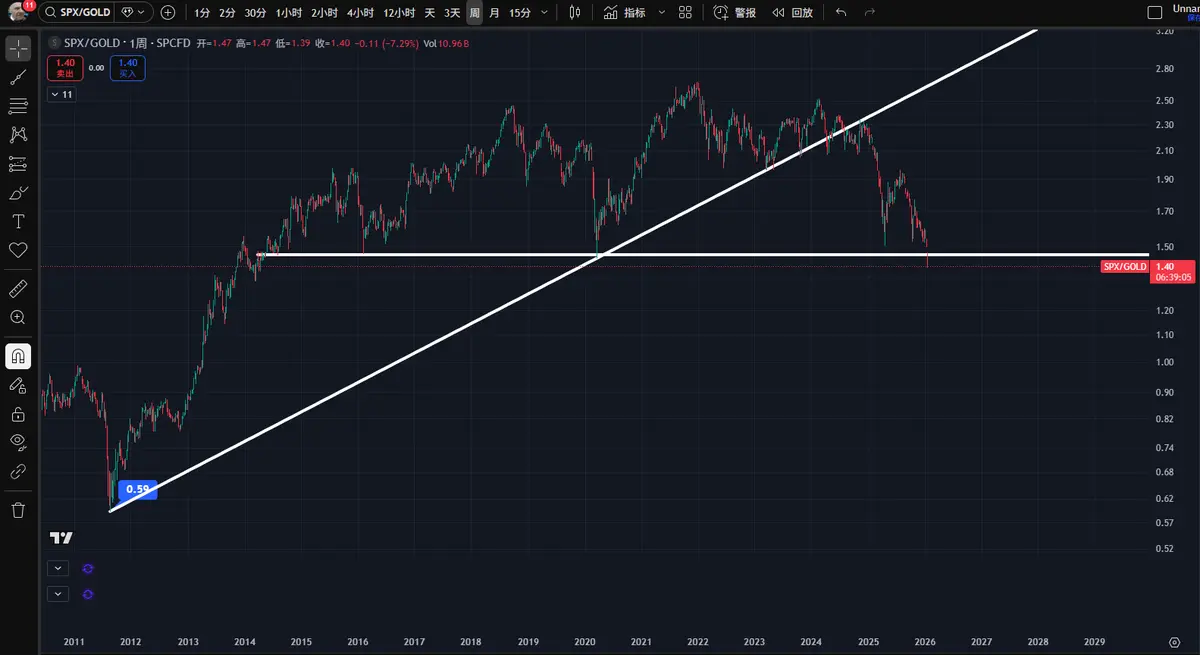The height and width of the screenshot is (655, 1200).
Task: Switch to the 12小时 timeframe
Action: [399, 13]
